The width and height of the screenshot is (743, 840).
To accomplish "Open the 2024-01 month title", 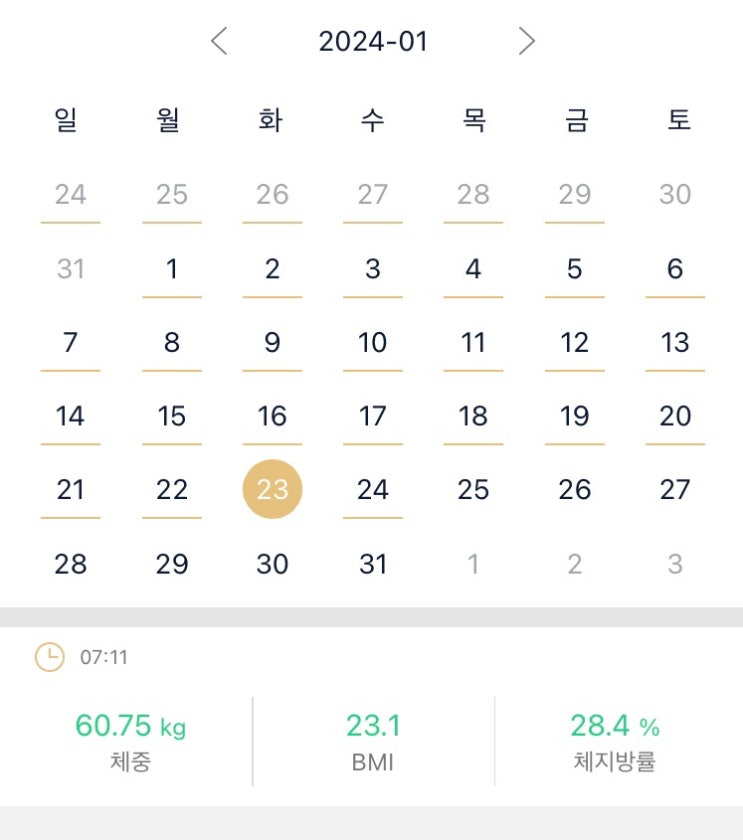I will tap(373, 41).
